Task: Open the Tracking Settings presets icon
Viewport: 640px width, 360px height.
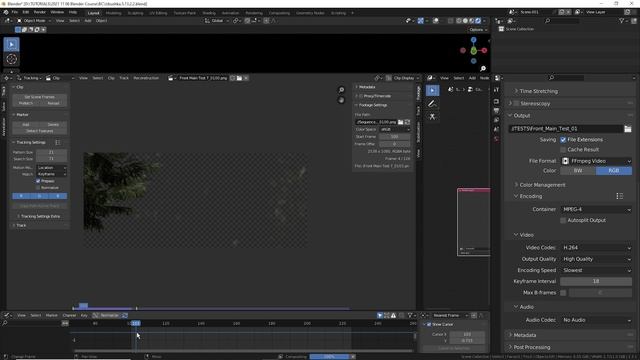Action: click(x=58, y=142)
